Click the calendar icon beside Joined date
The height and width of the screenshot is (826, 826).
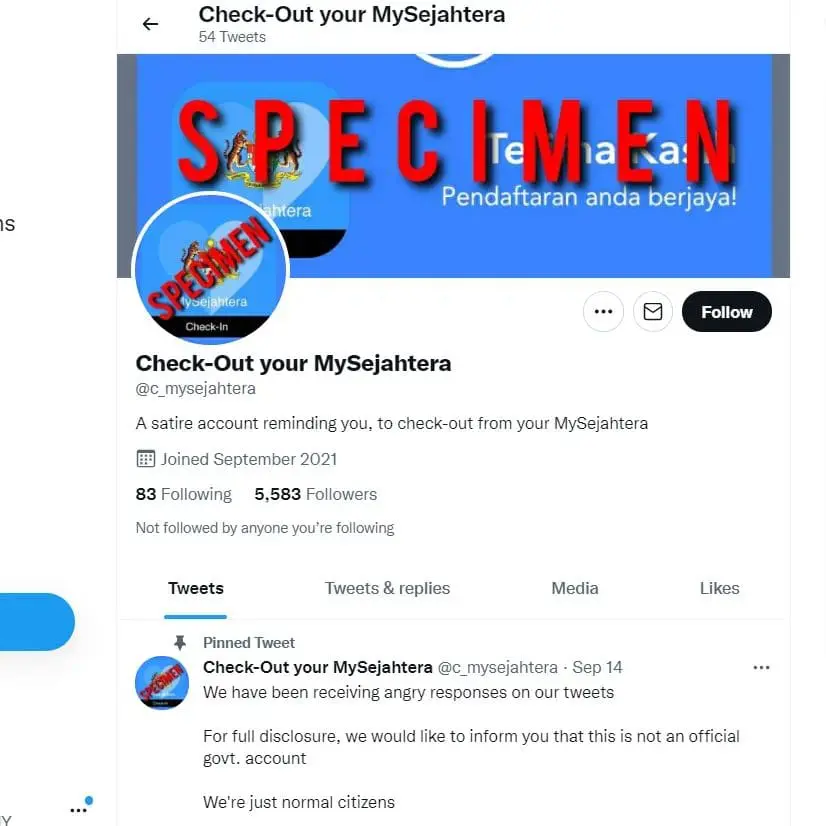coord(143,458)
